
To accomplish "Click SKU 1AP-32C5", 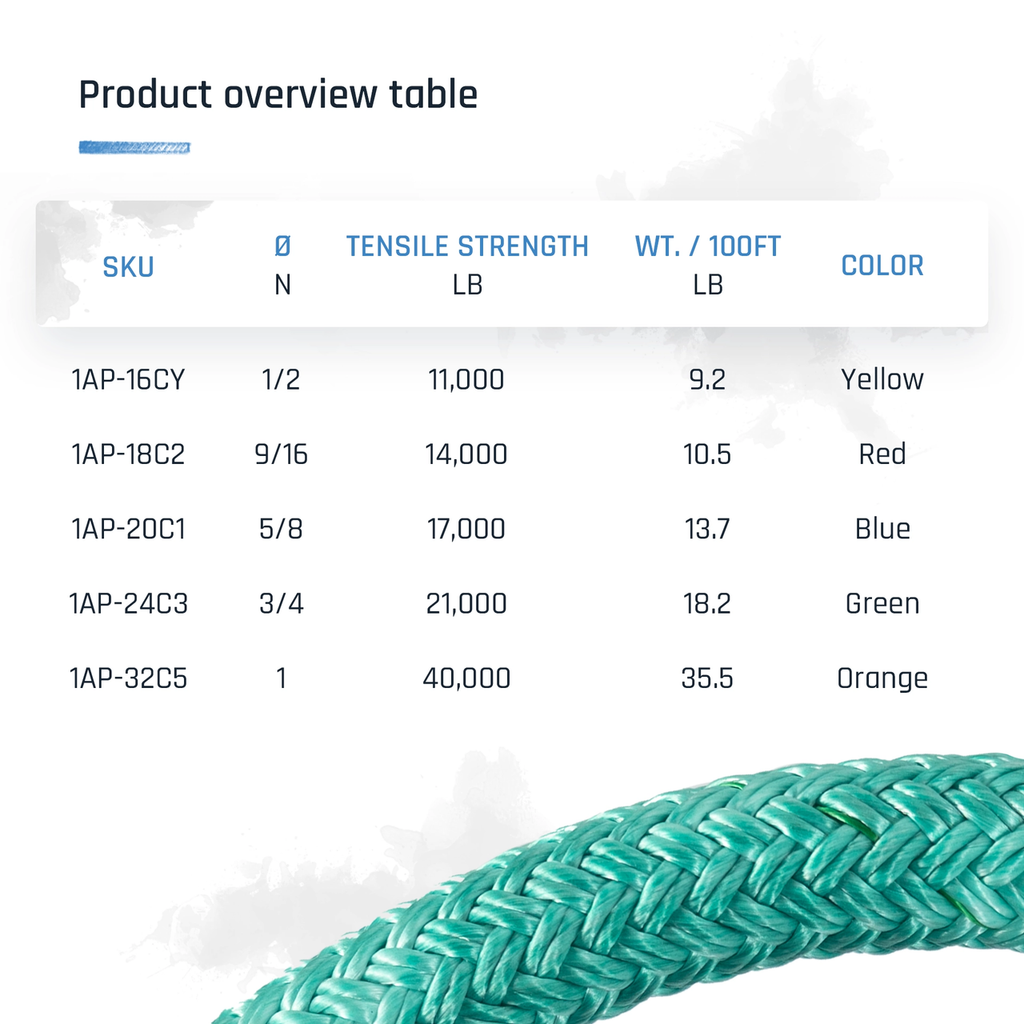I will (x=128, y=679).
